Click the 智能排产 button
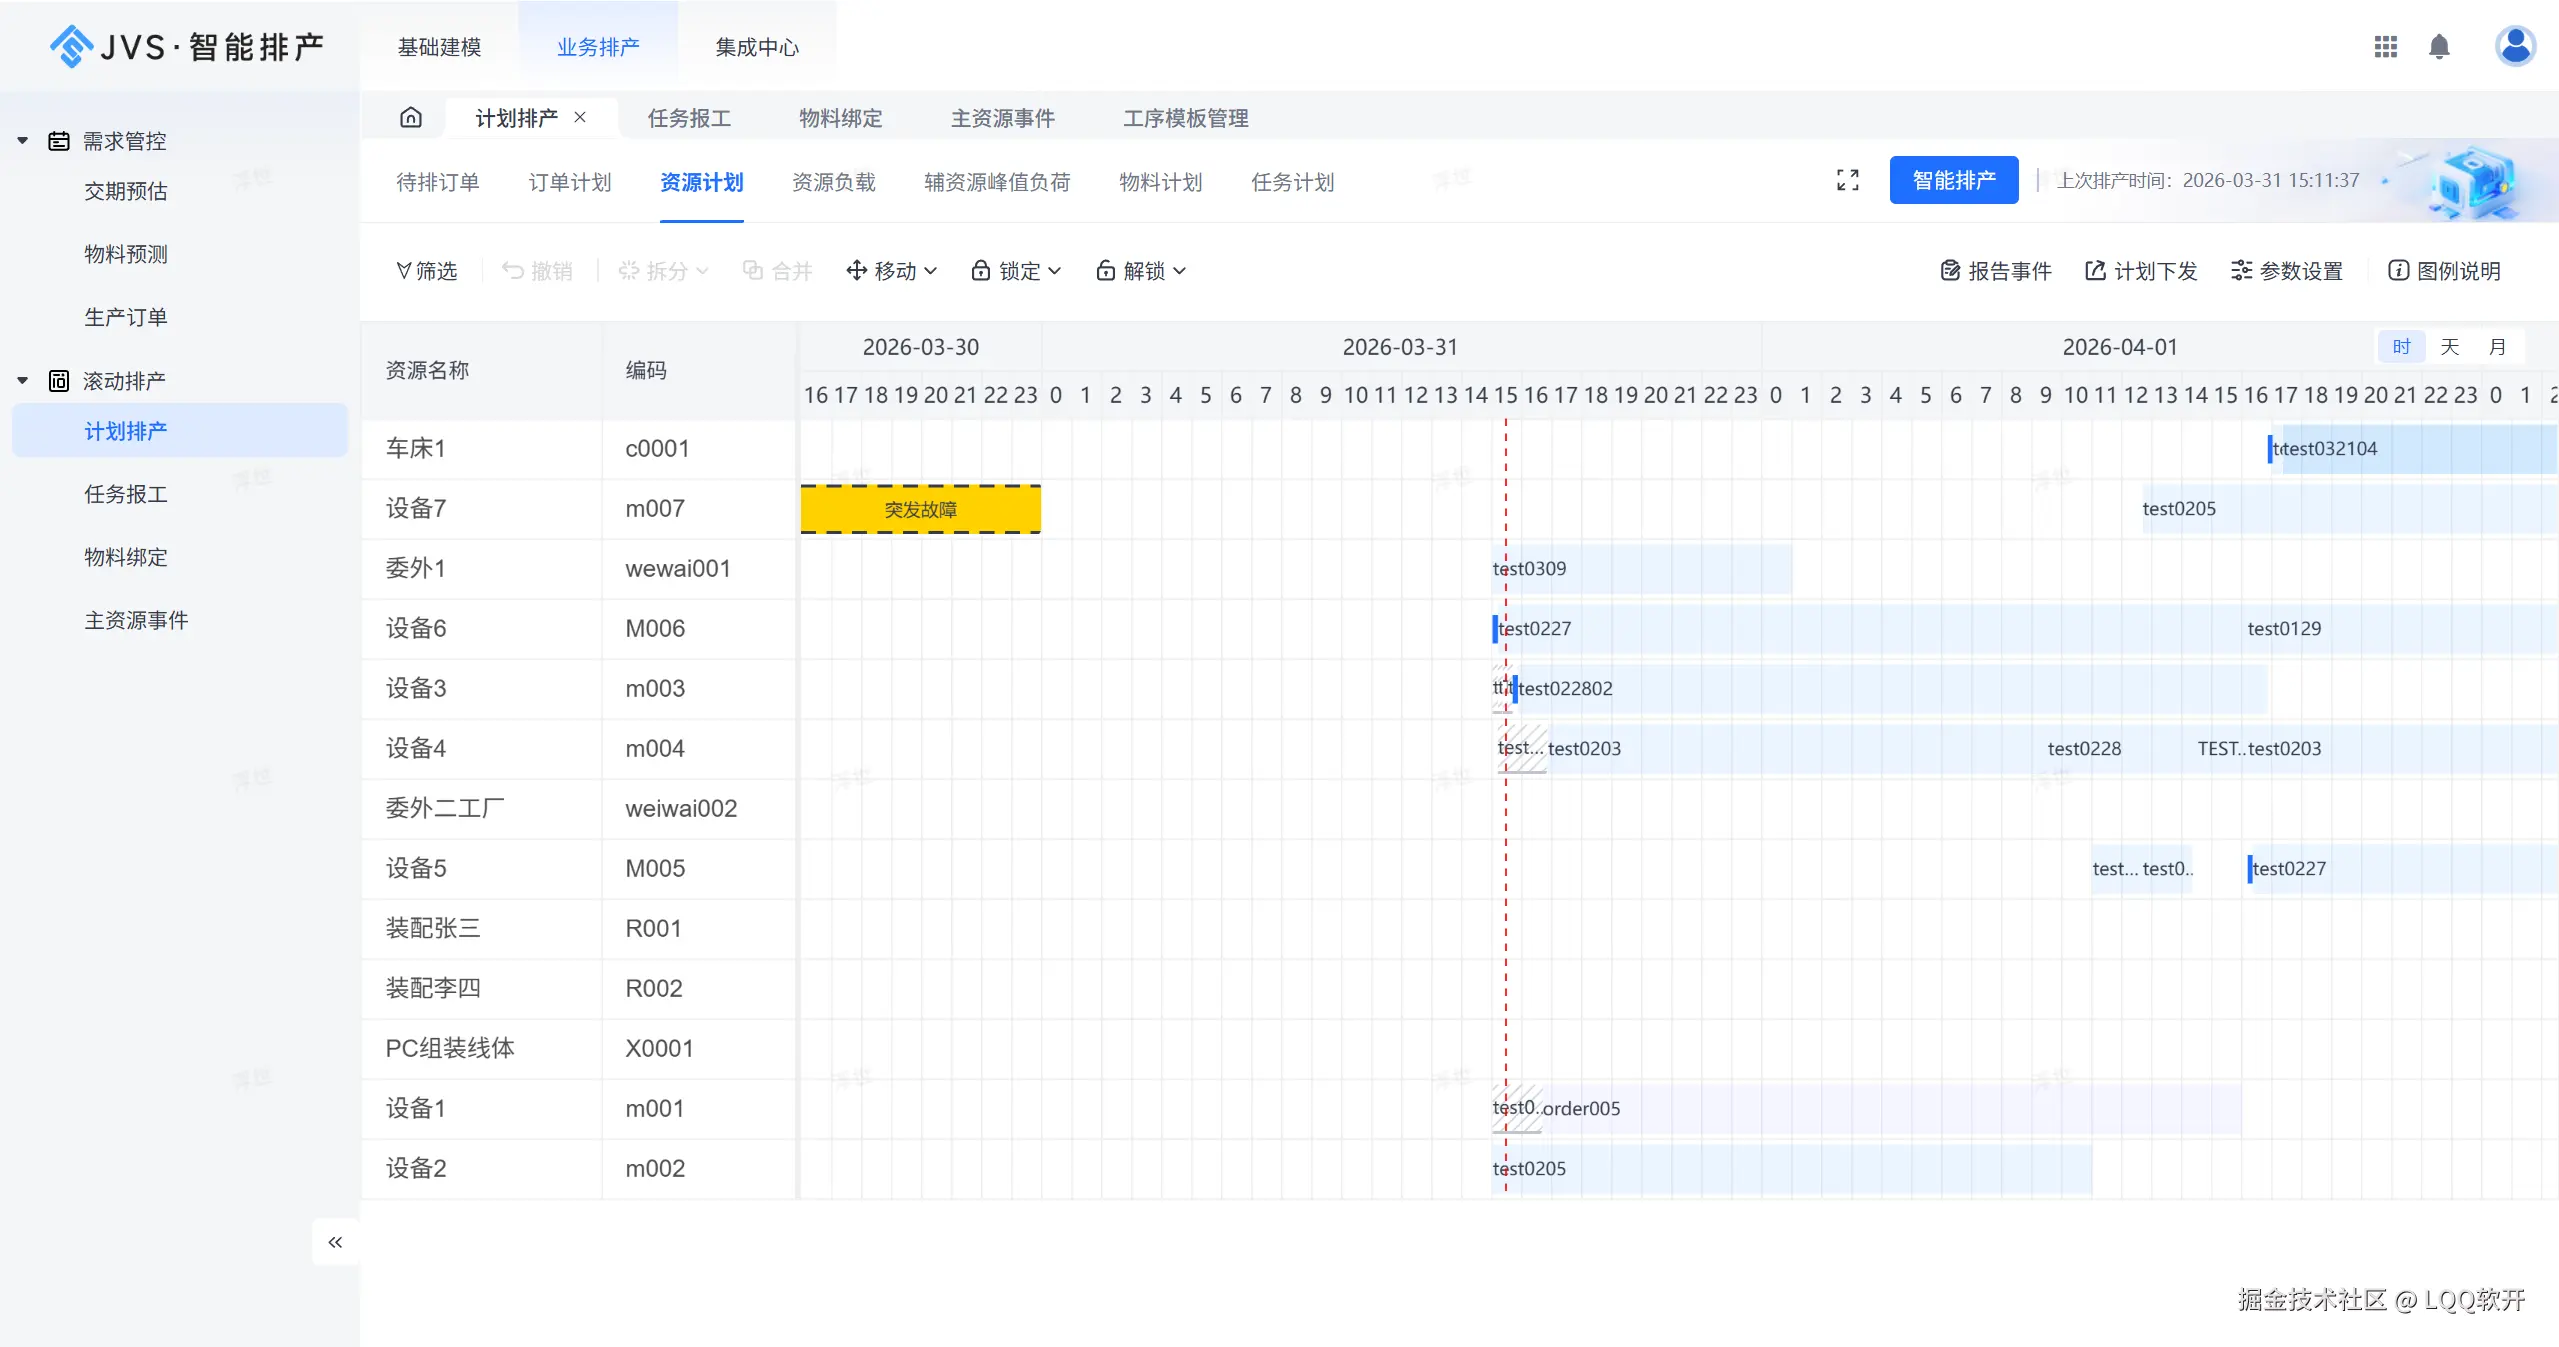The image size is (2559, 1347). coord(1953,180)
